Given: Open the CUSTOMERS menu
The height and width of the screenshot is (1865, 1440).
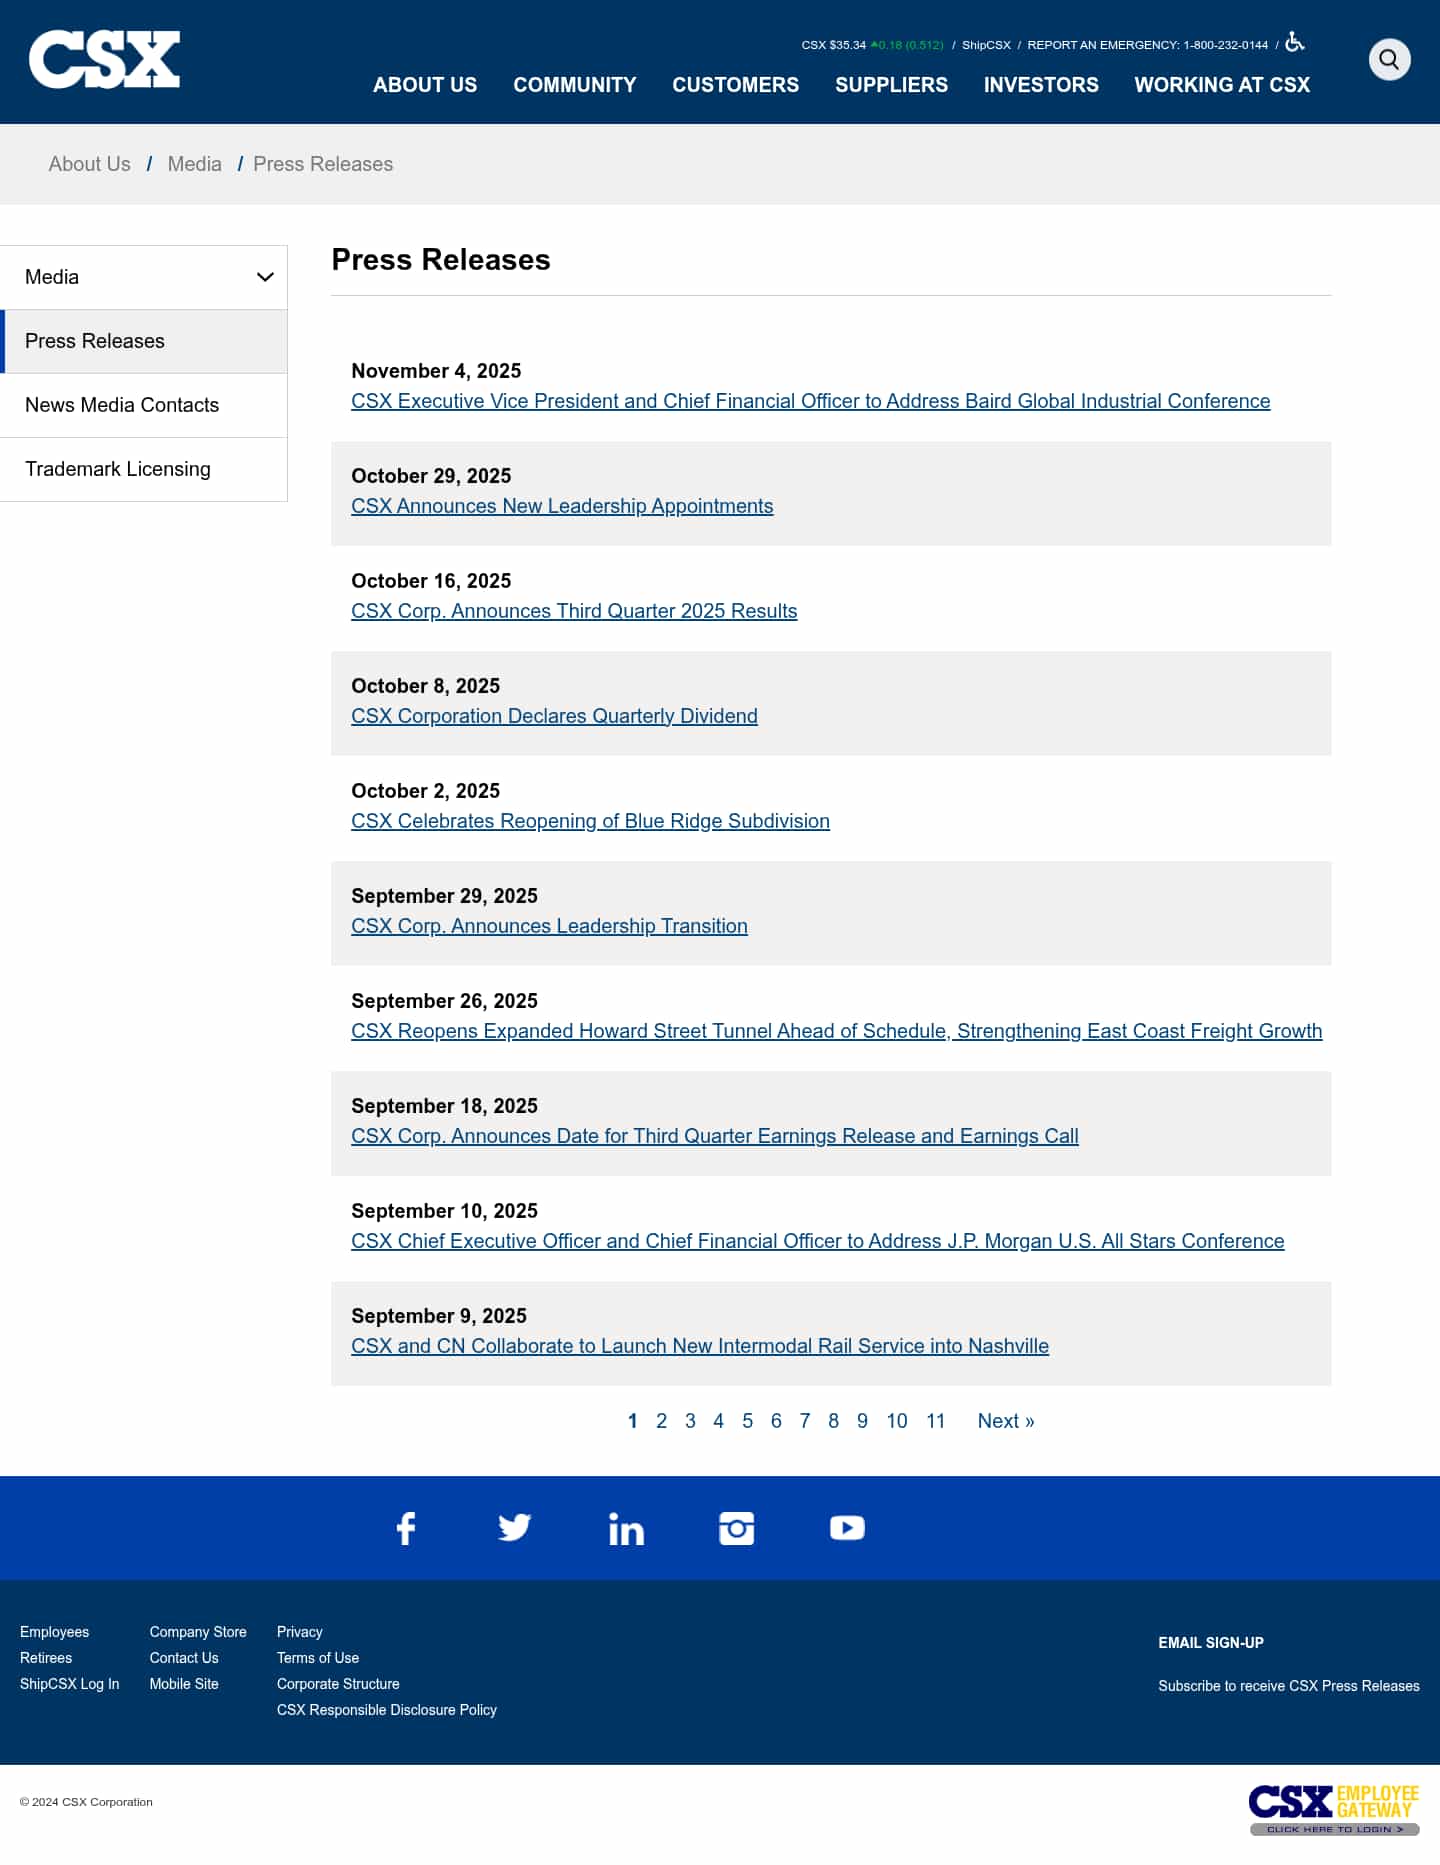Looking at the screenshot, I should click(x=736, y=85).
